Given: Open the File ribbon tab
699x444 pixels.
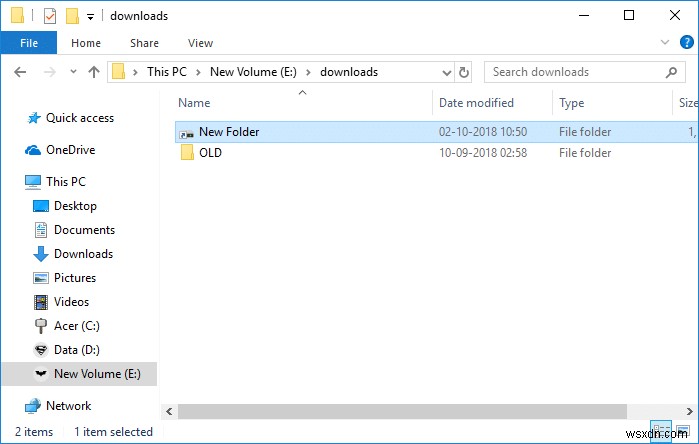Looking at the screenshot, I should tap(29, 43).
